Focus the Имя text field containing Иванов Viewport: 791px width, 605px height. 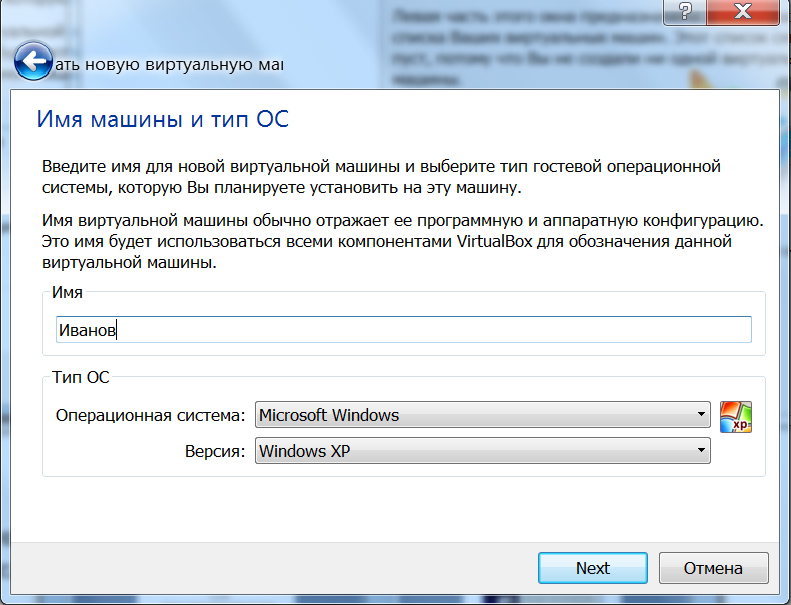click(x=404, y=329)
